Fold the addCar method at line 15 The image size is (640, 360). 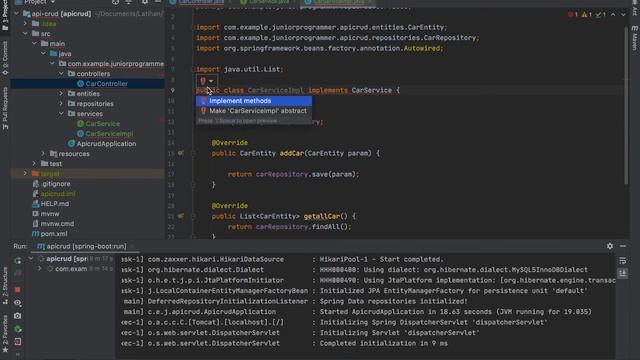pos(193,153)
